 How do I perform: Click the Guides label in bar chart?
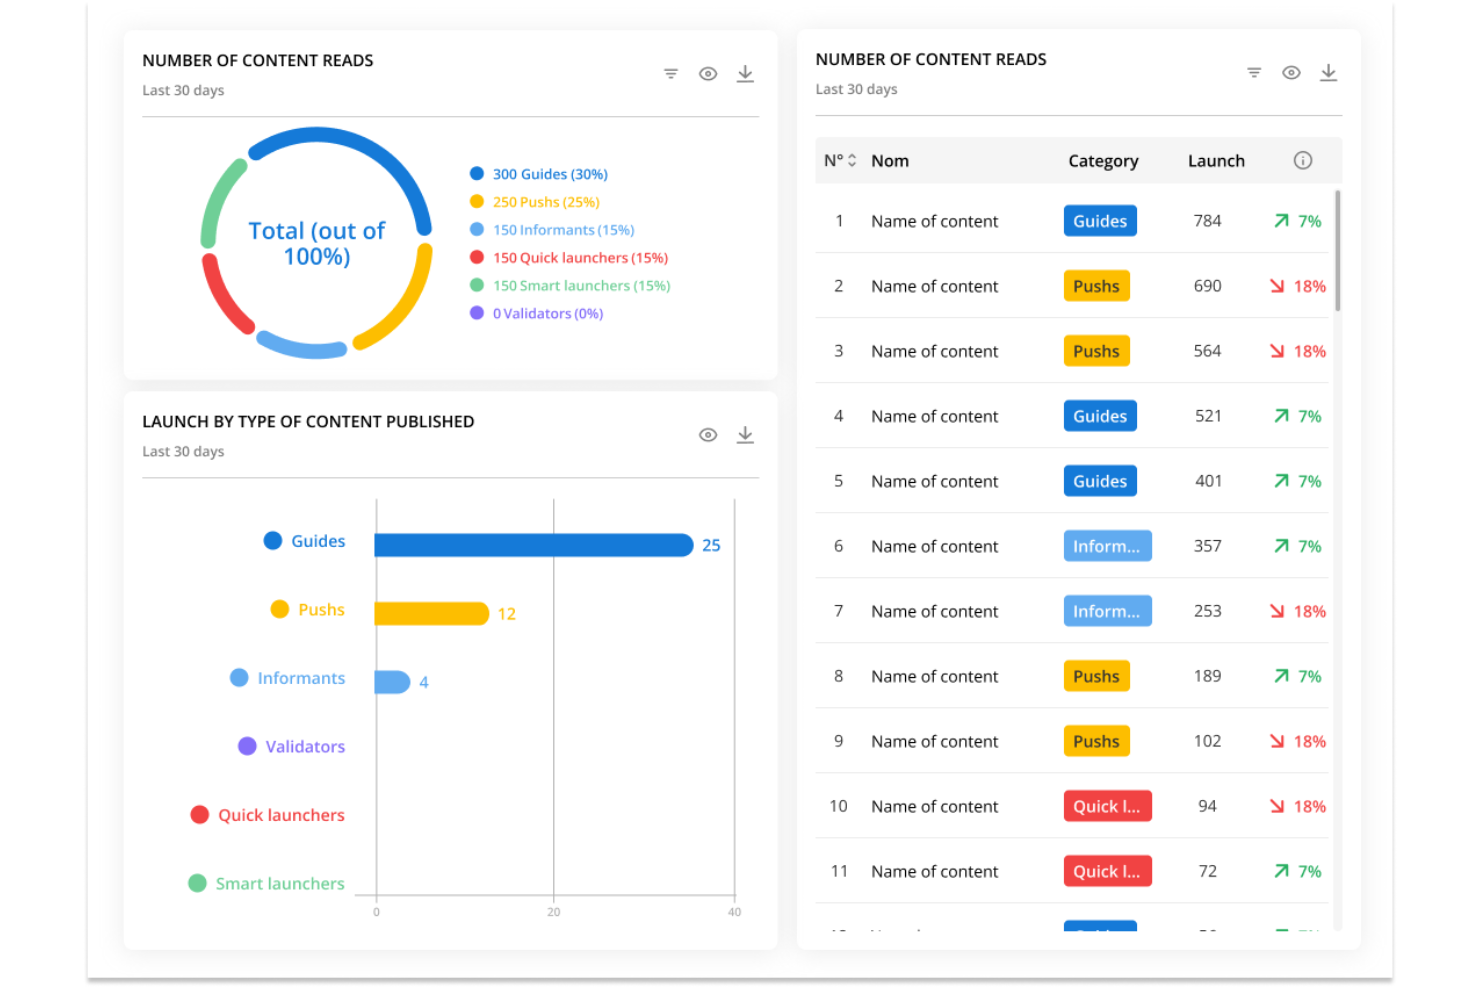pyautogui.click(x=318, y=541)
